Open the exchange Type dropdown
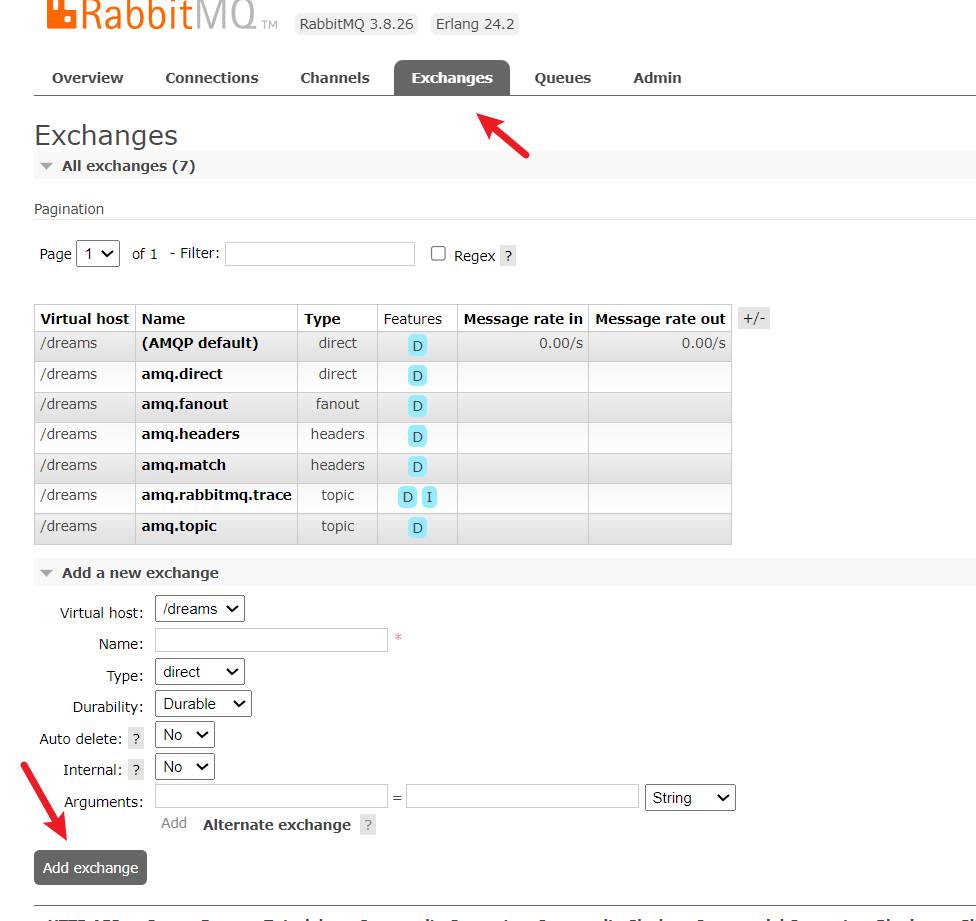The width and height of the screenshot is (976, 921). click(x=200, y=672)
